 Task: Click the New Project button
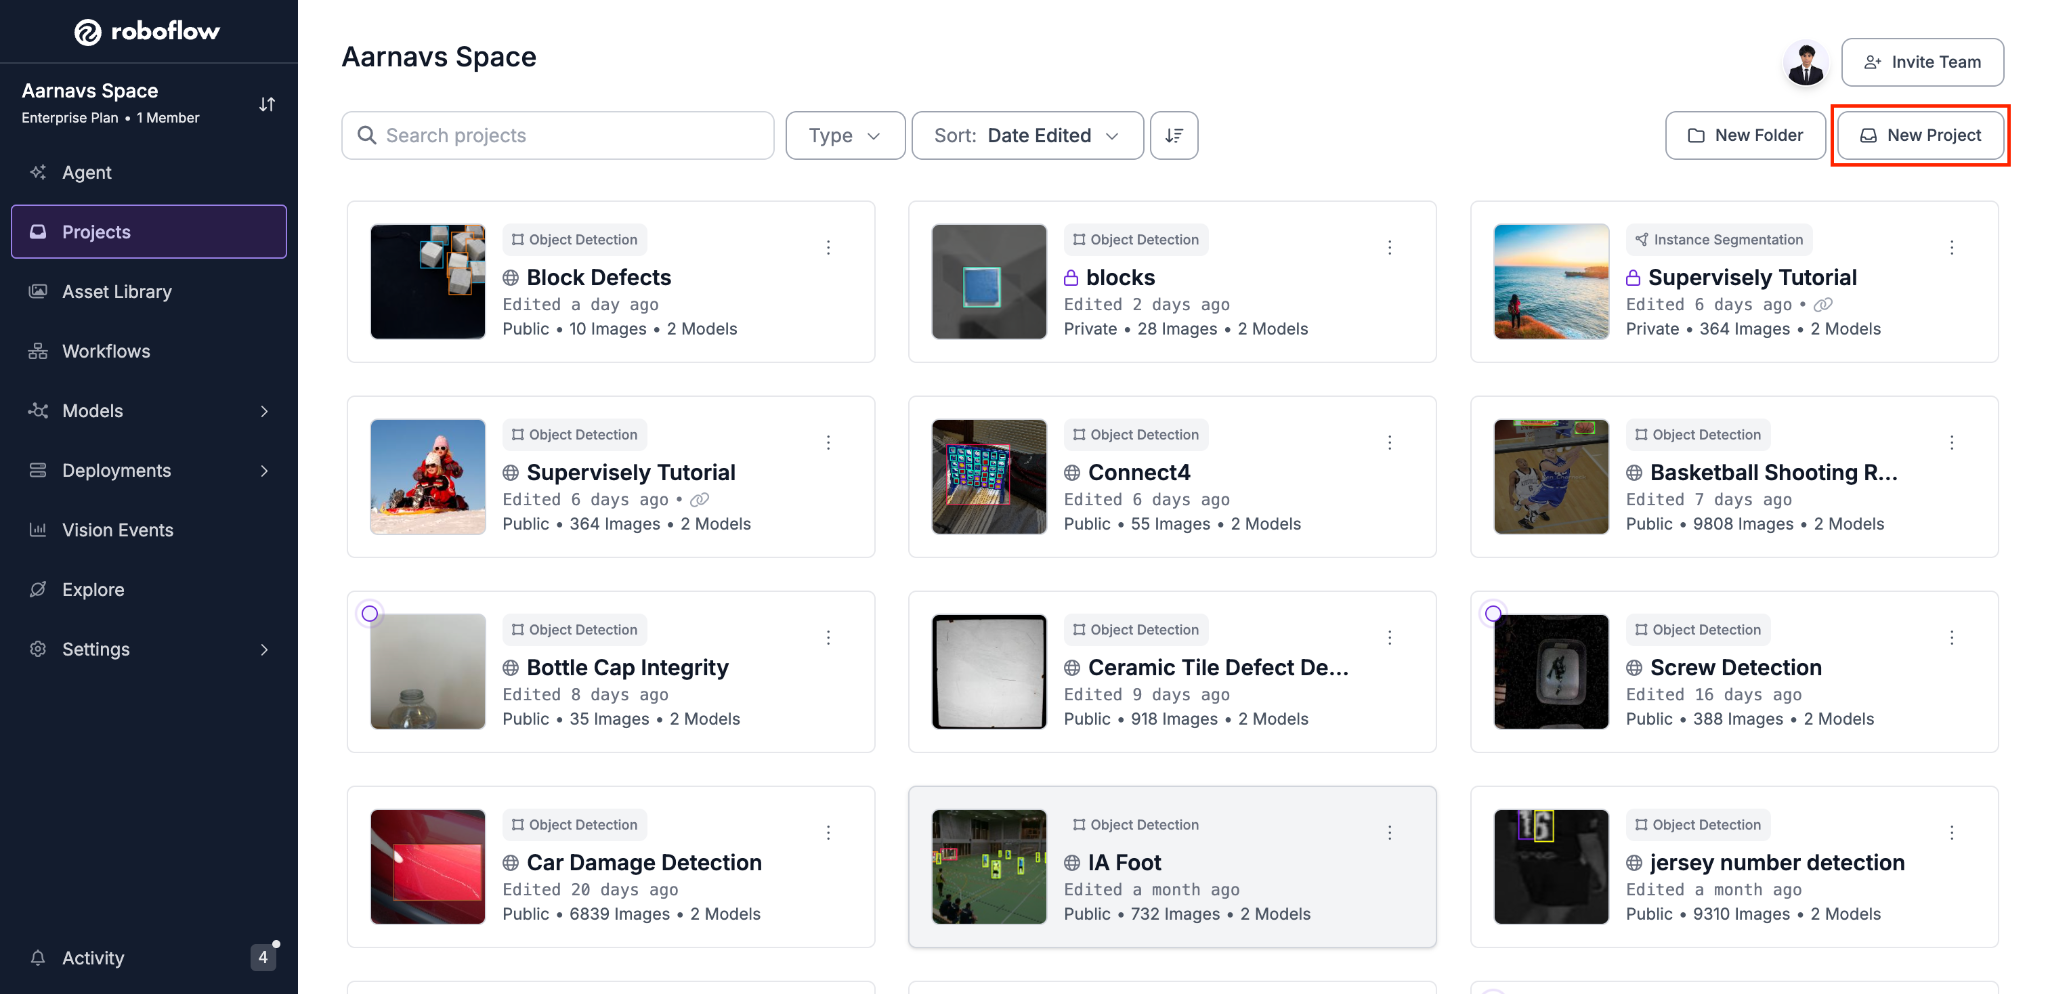point(1920,135)
